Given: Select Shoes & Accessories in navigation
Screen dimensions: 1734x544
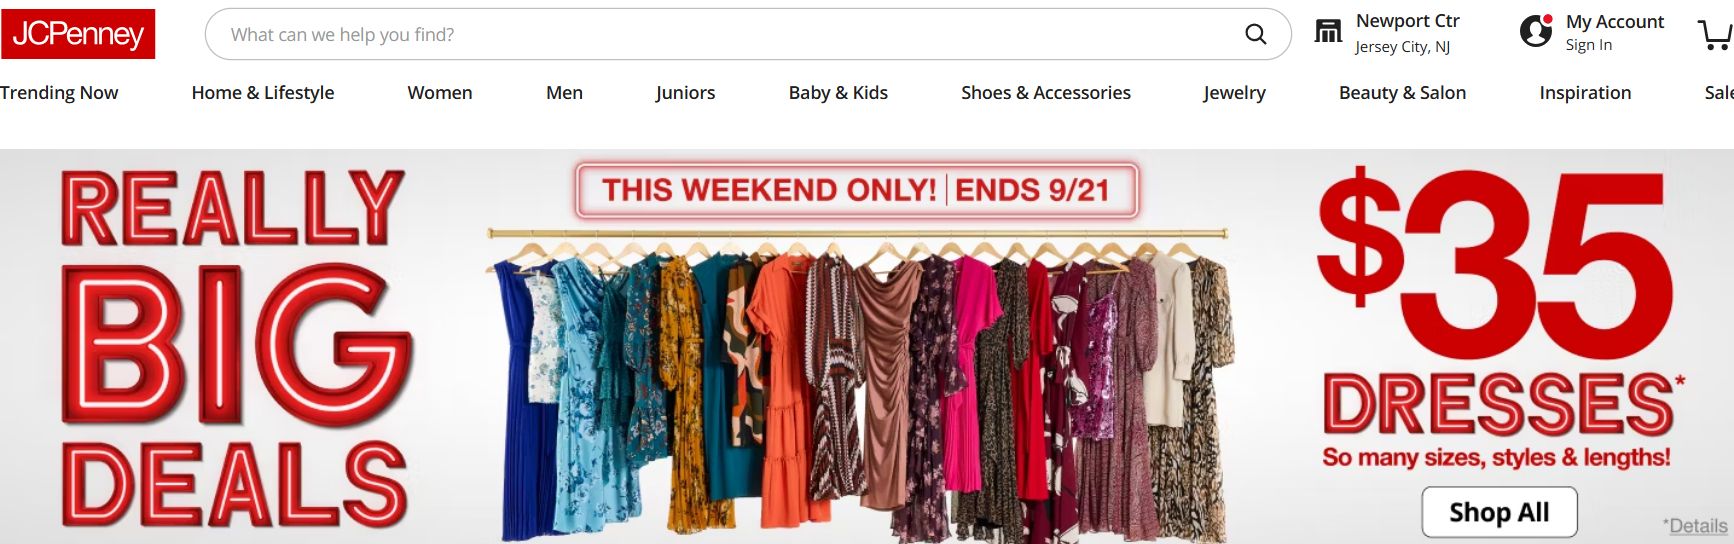Looking at the screenshot, I should click(x=1046, y=93).
